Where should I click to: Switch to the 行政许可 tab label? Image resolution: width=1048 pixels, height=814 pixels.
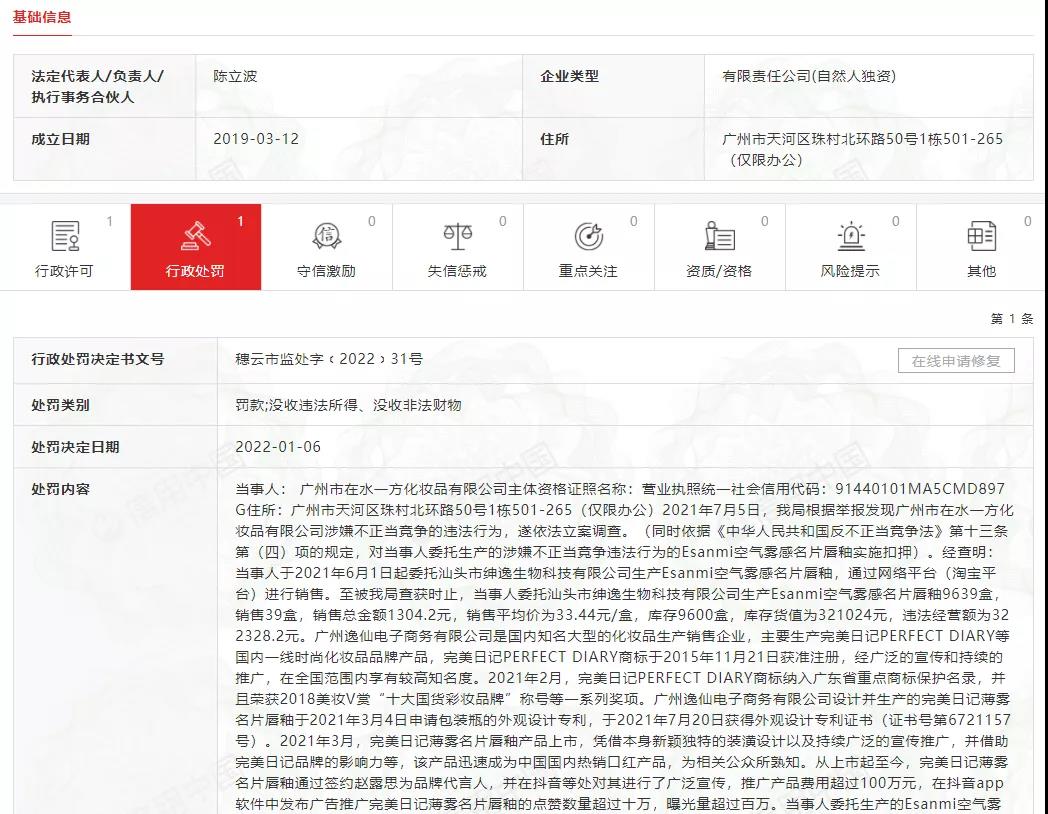(64, 271)
